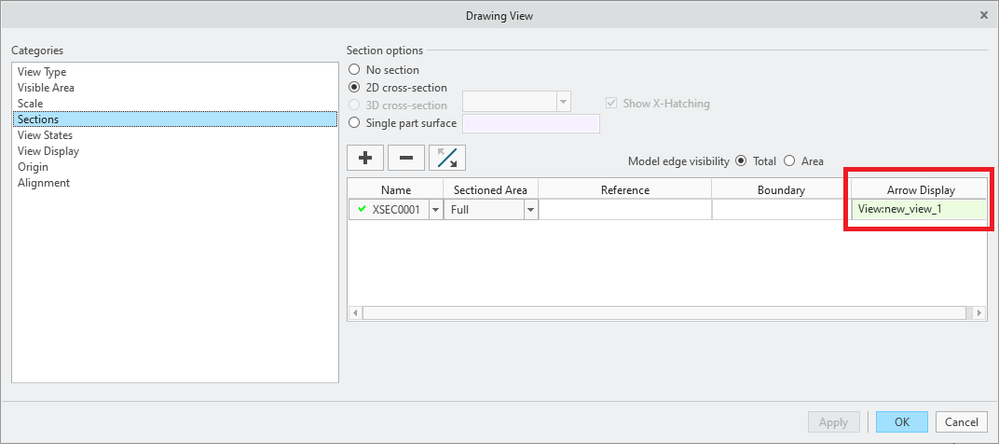Screen dimensions: 999x444
Task: Select the View Display category
Action: [x=48, y=151]
